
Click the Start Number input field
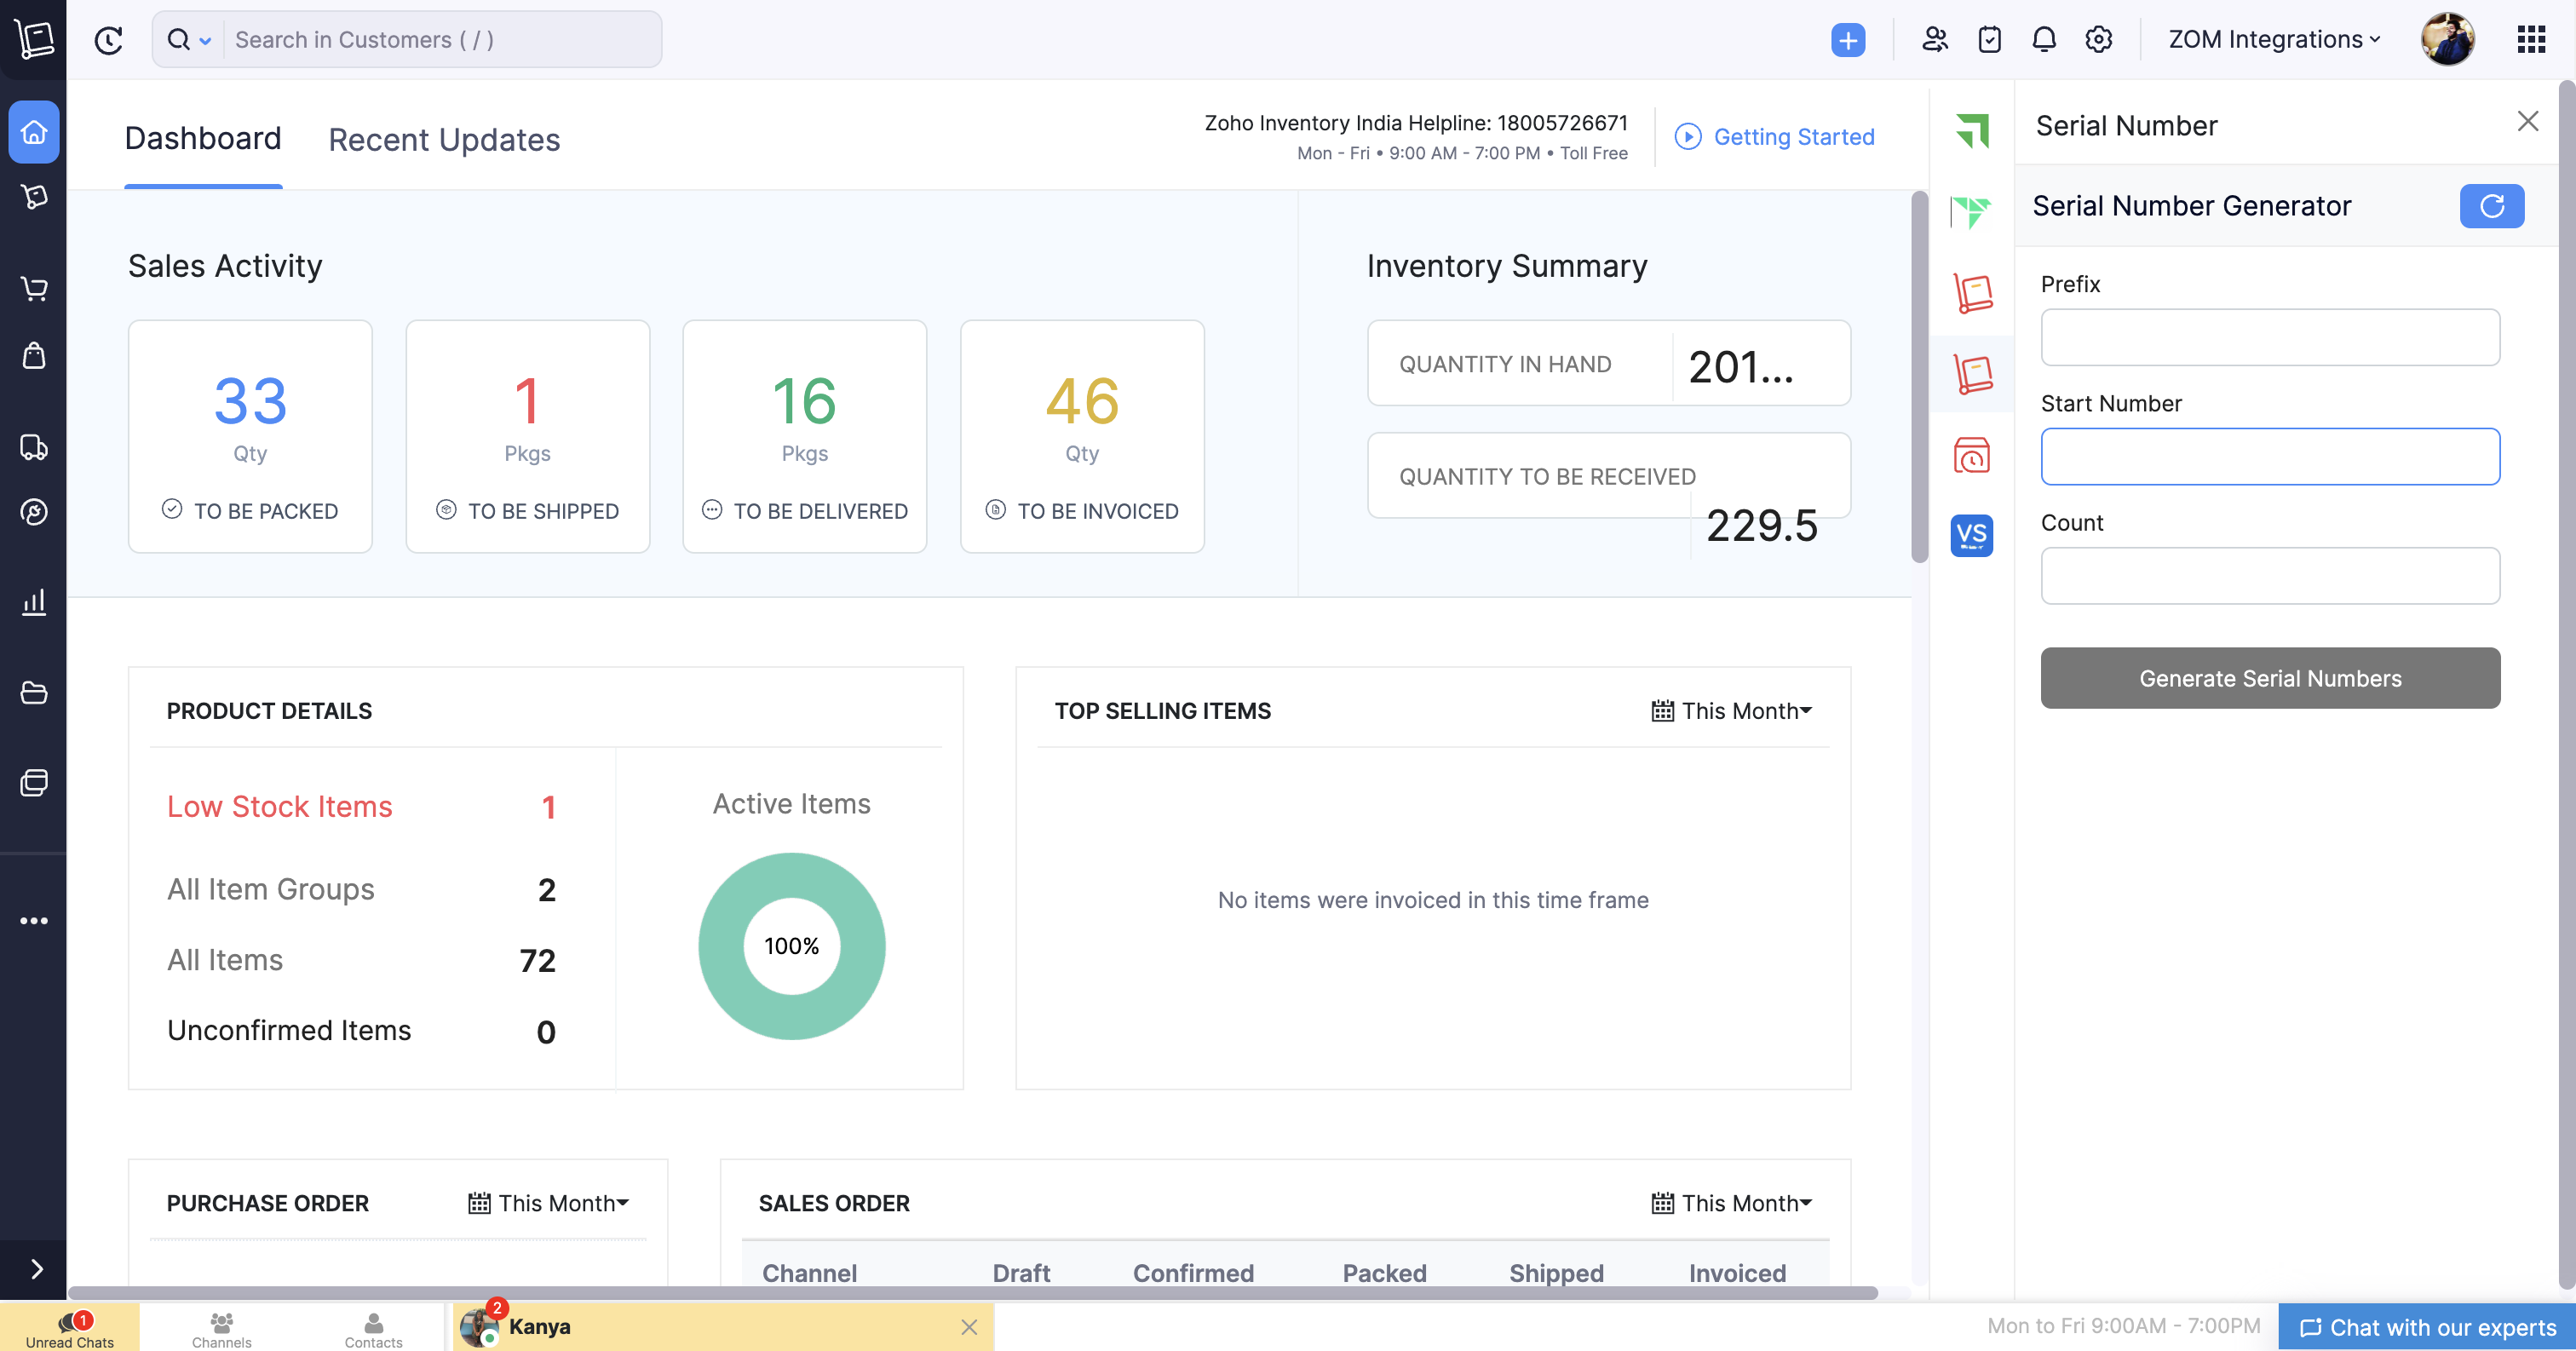tap(2269, 457)
